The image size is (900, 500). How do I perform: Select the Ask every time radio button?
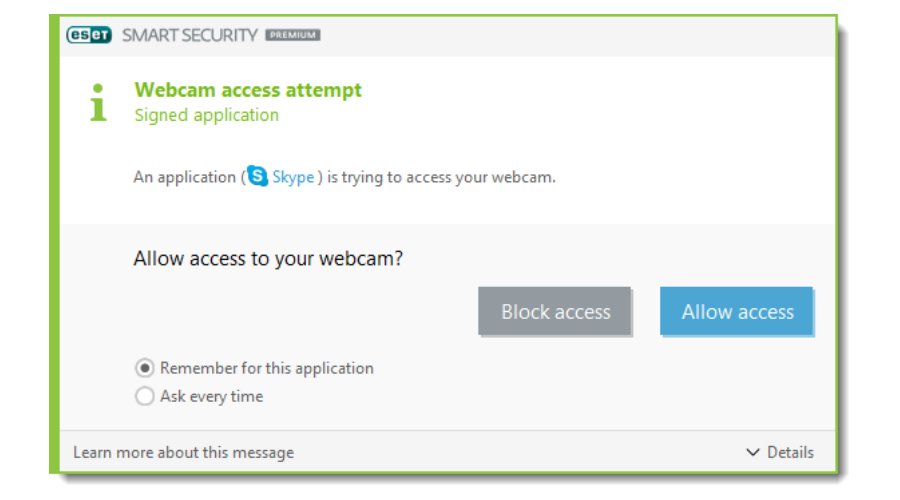click(x=145, y=397)
